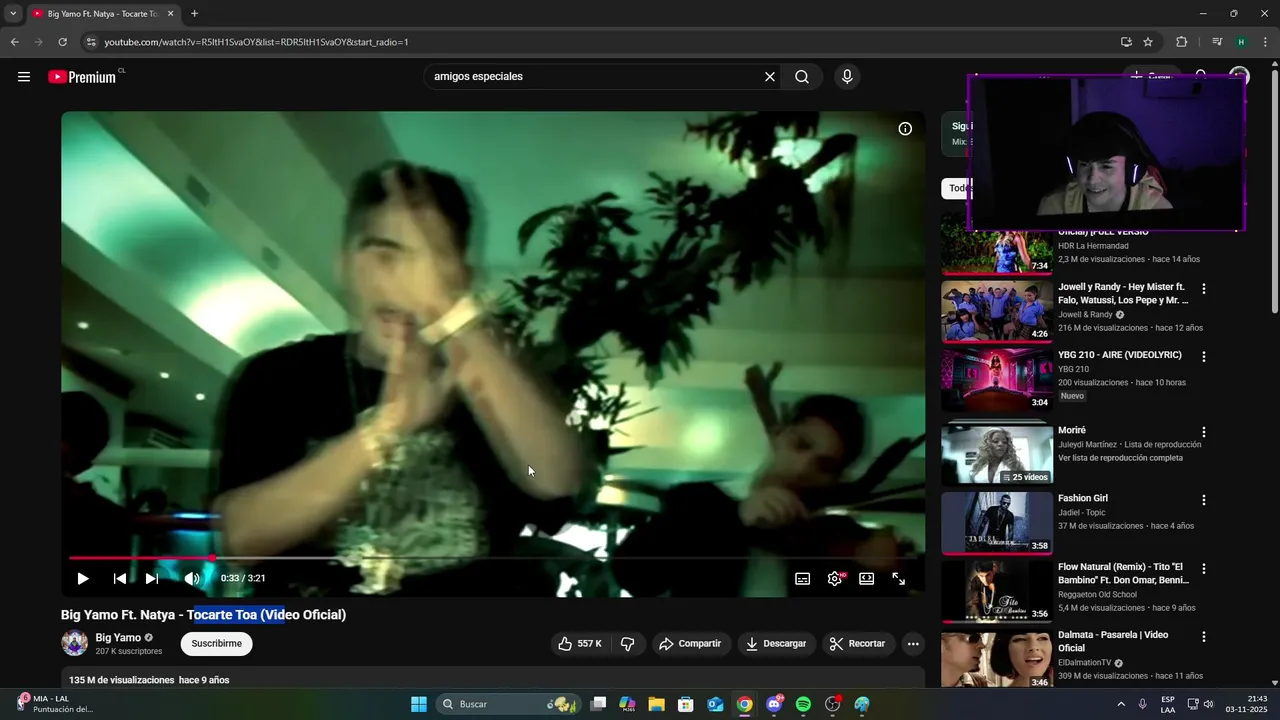
Task: Open the YouTube hamburger guide menu
Action: [24, 77]
